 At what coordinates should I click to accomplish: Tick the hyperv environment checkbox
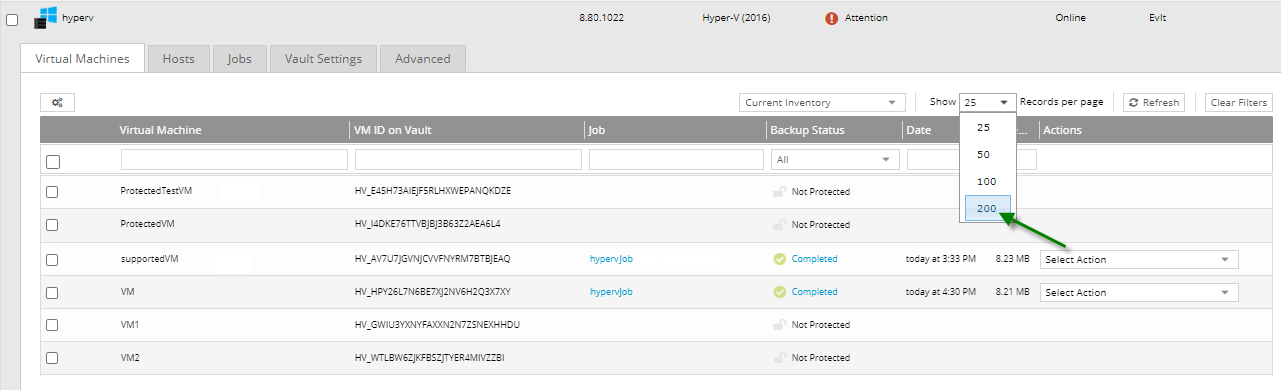[12, 19]
